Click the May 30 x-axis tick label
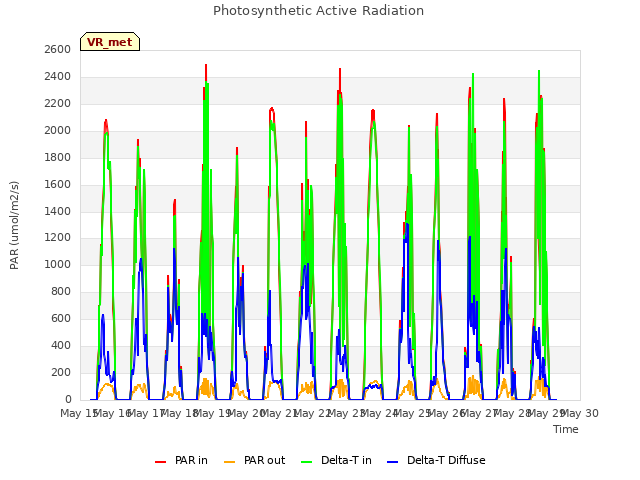The height and width of the screenshot is (480, 640). pyautogui.click(x=580, y=413)
